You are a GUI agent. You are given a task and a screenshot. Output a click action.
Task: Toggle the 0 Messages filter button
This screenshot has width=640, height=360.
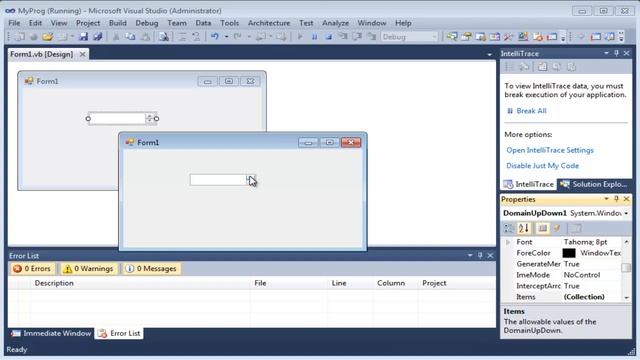pyautogui.click(x=151, y=269)
